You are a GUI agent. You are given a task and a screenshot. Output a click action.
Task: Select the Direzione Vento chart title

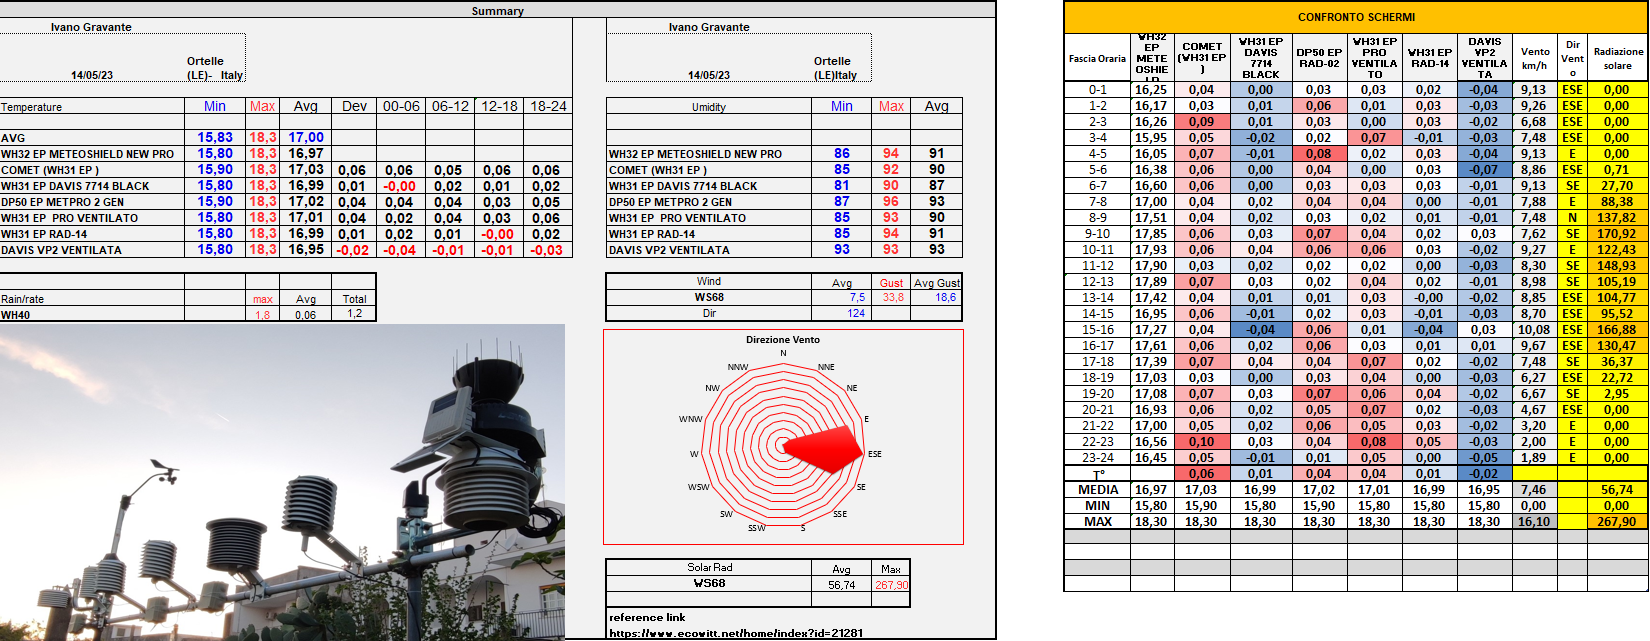coord(782,340)
